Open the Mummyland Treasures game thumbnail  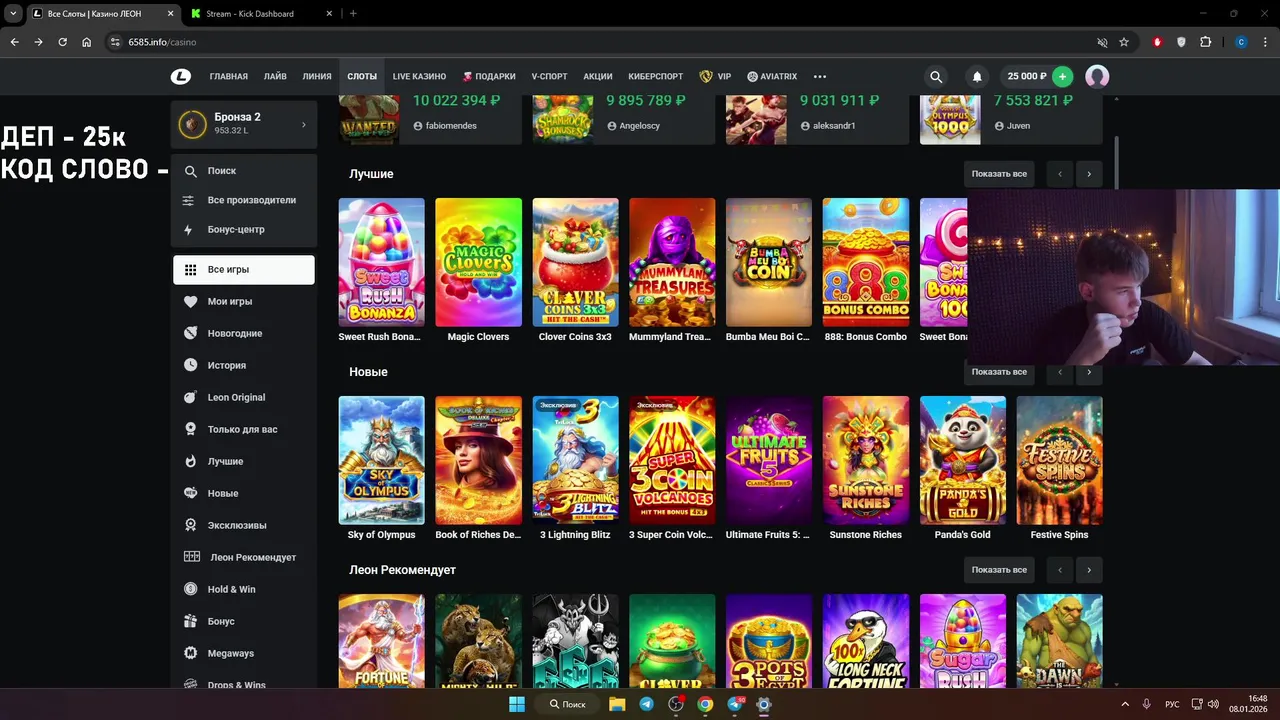click(x=672, y=262)
